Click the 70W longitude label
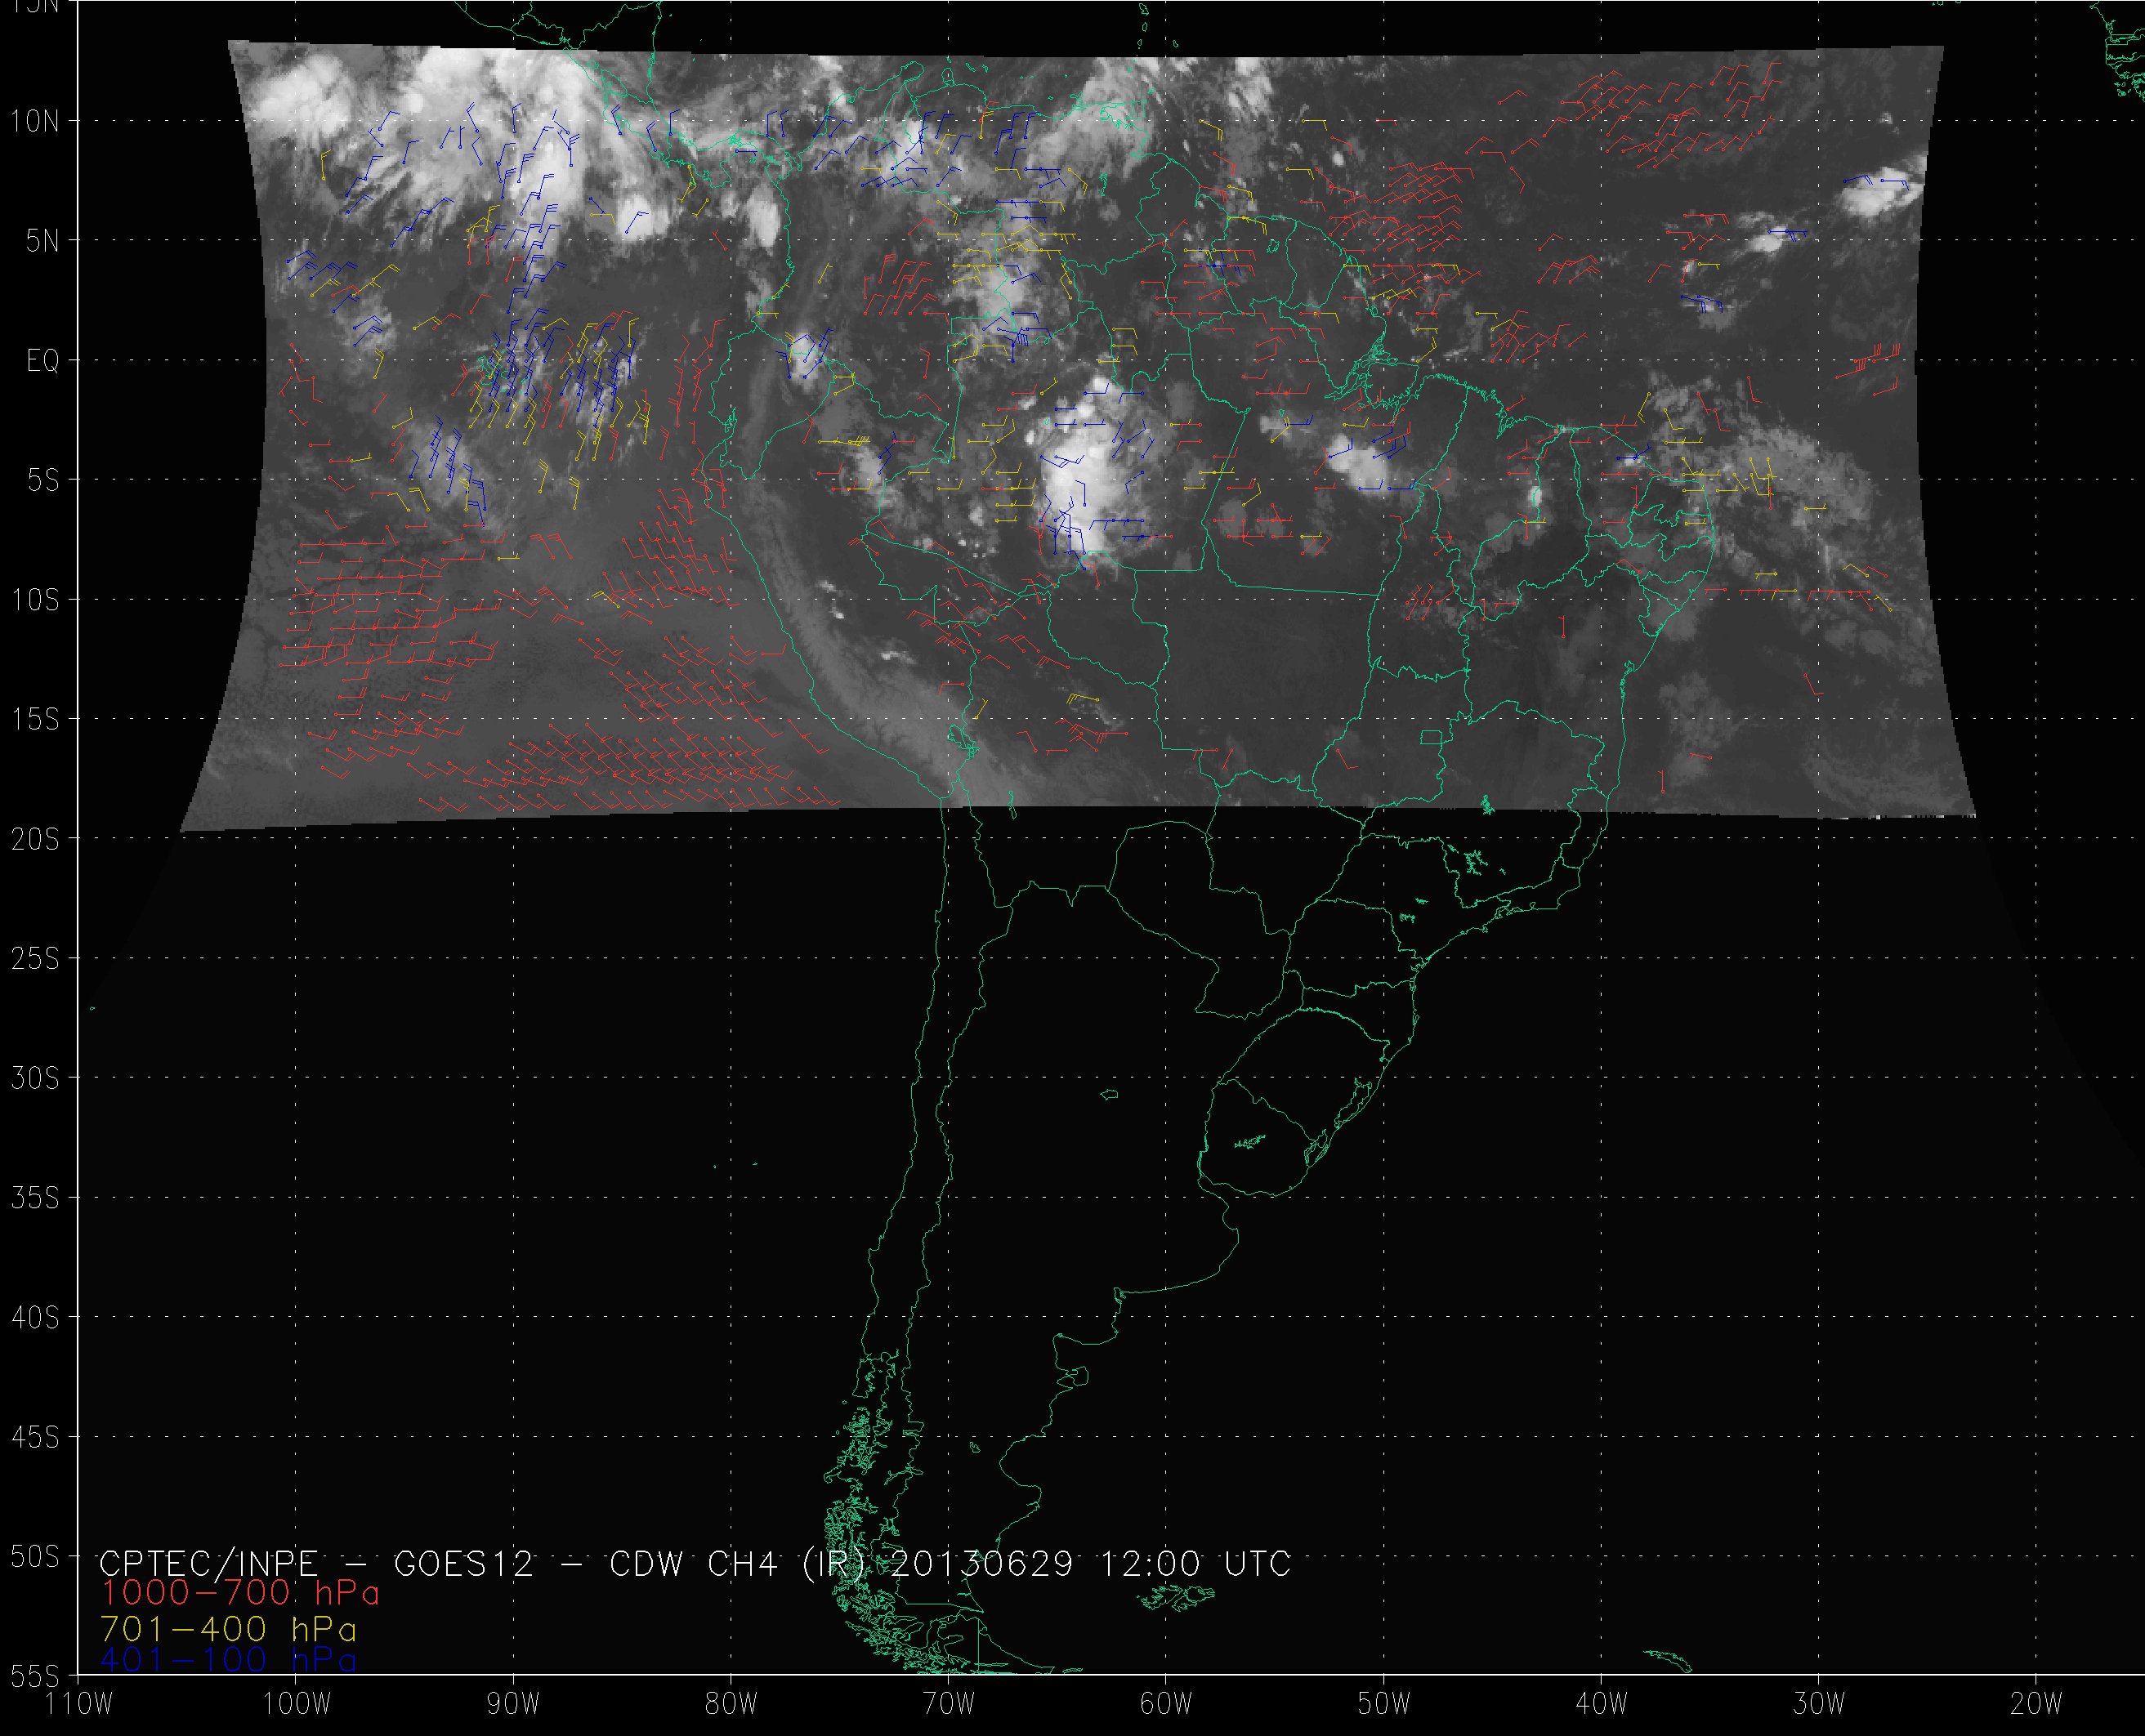This screenshot has width=2145, height=1736. pos(949,1705)
